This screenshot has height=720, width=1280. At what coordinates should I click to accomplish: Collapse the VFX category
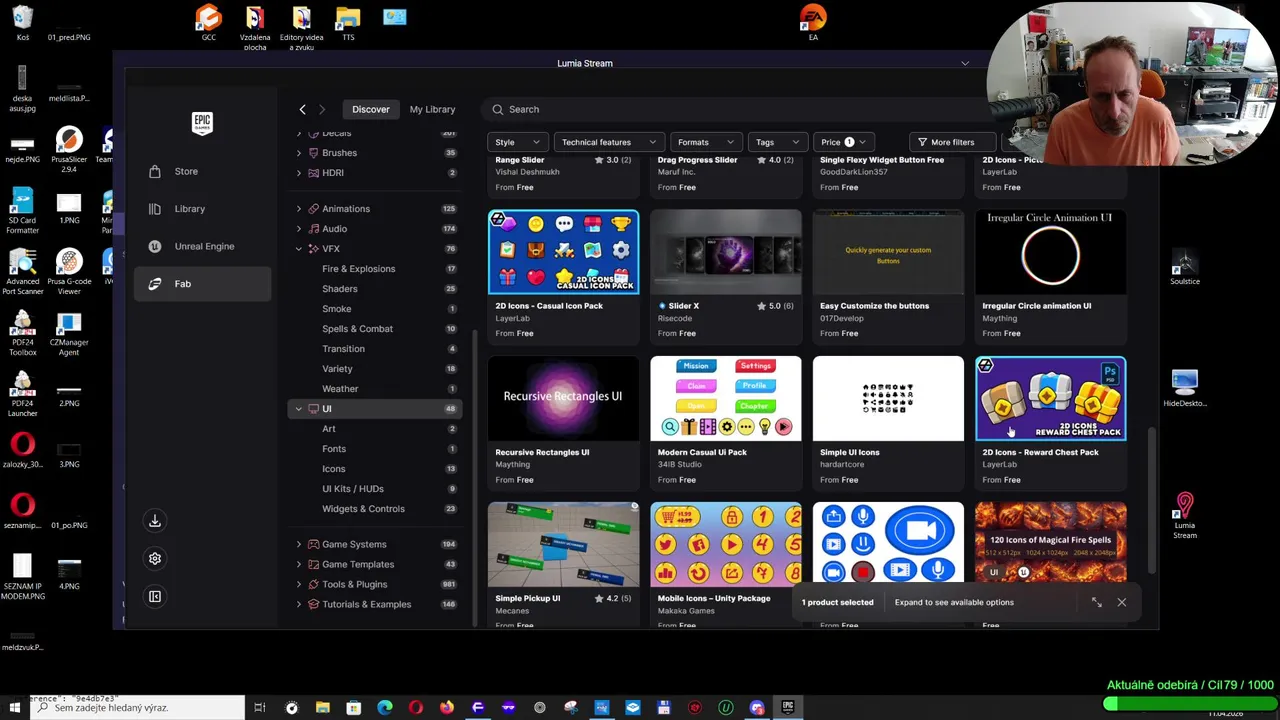[298, 249]
